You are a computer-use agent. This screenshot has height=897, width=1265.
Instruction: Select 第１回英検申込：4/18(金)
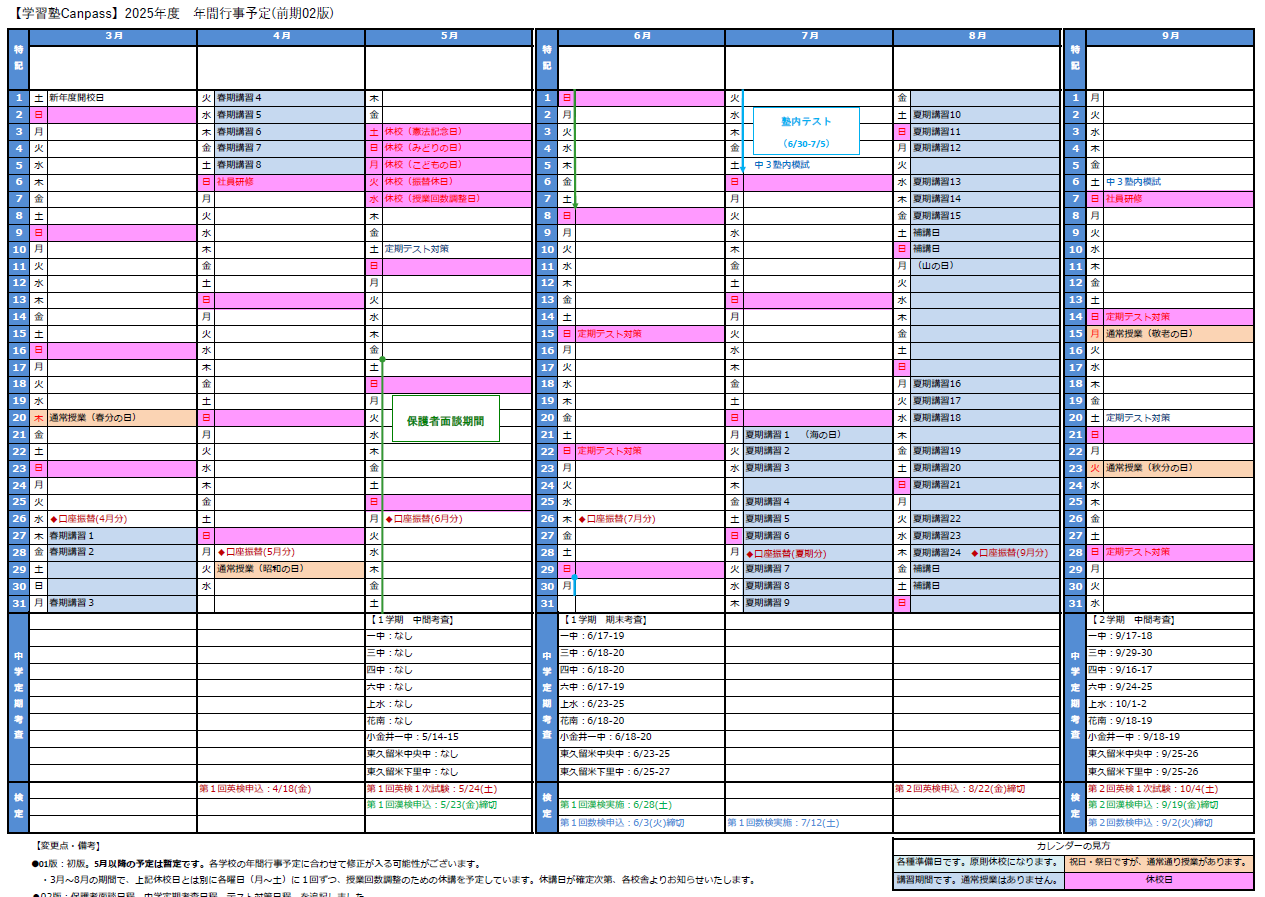click(255, 788)
